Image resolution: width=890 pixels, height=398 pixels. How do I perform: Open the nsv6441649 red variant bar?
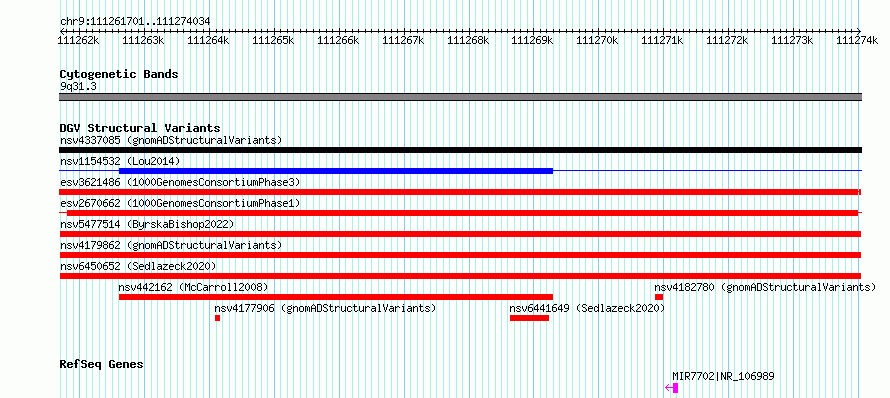tap(529, 318)
